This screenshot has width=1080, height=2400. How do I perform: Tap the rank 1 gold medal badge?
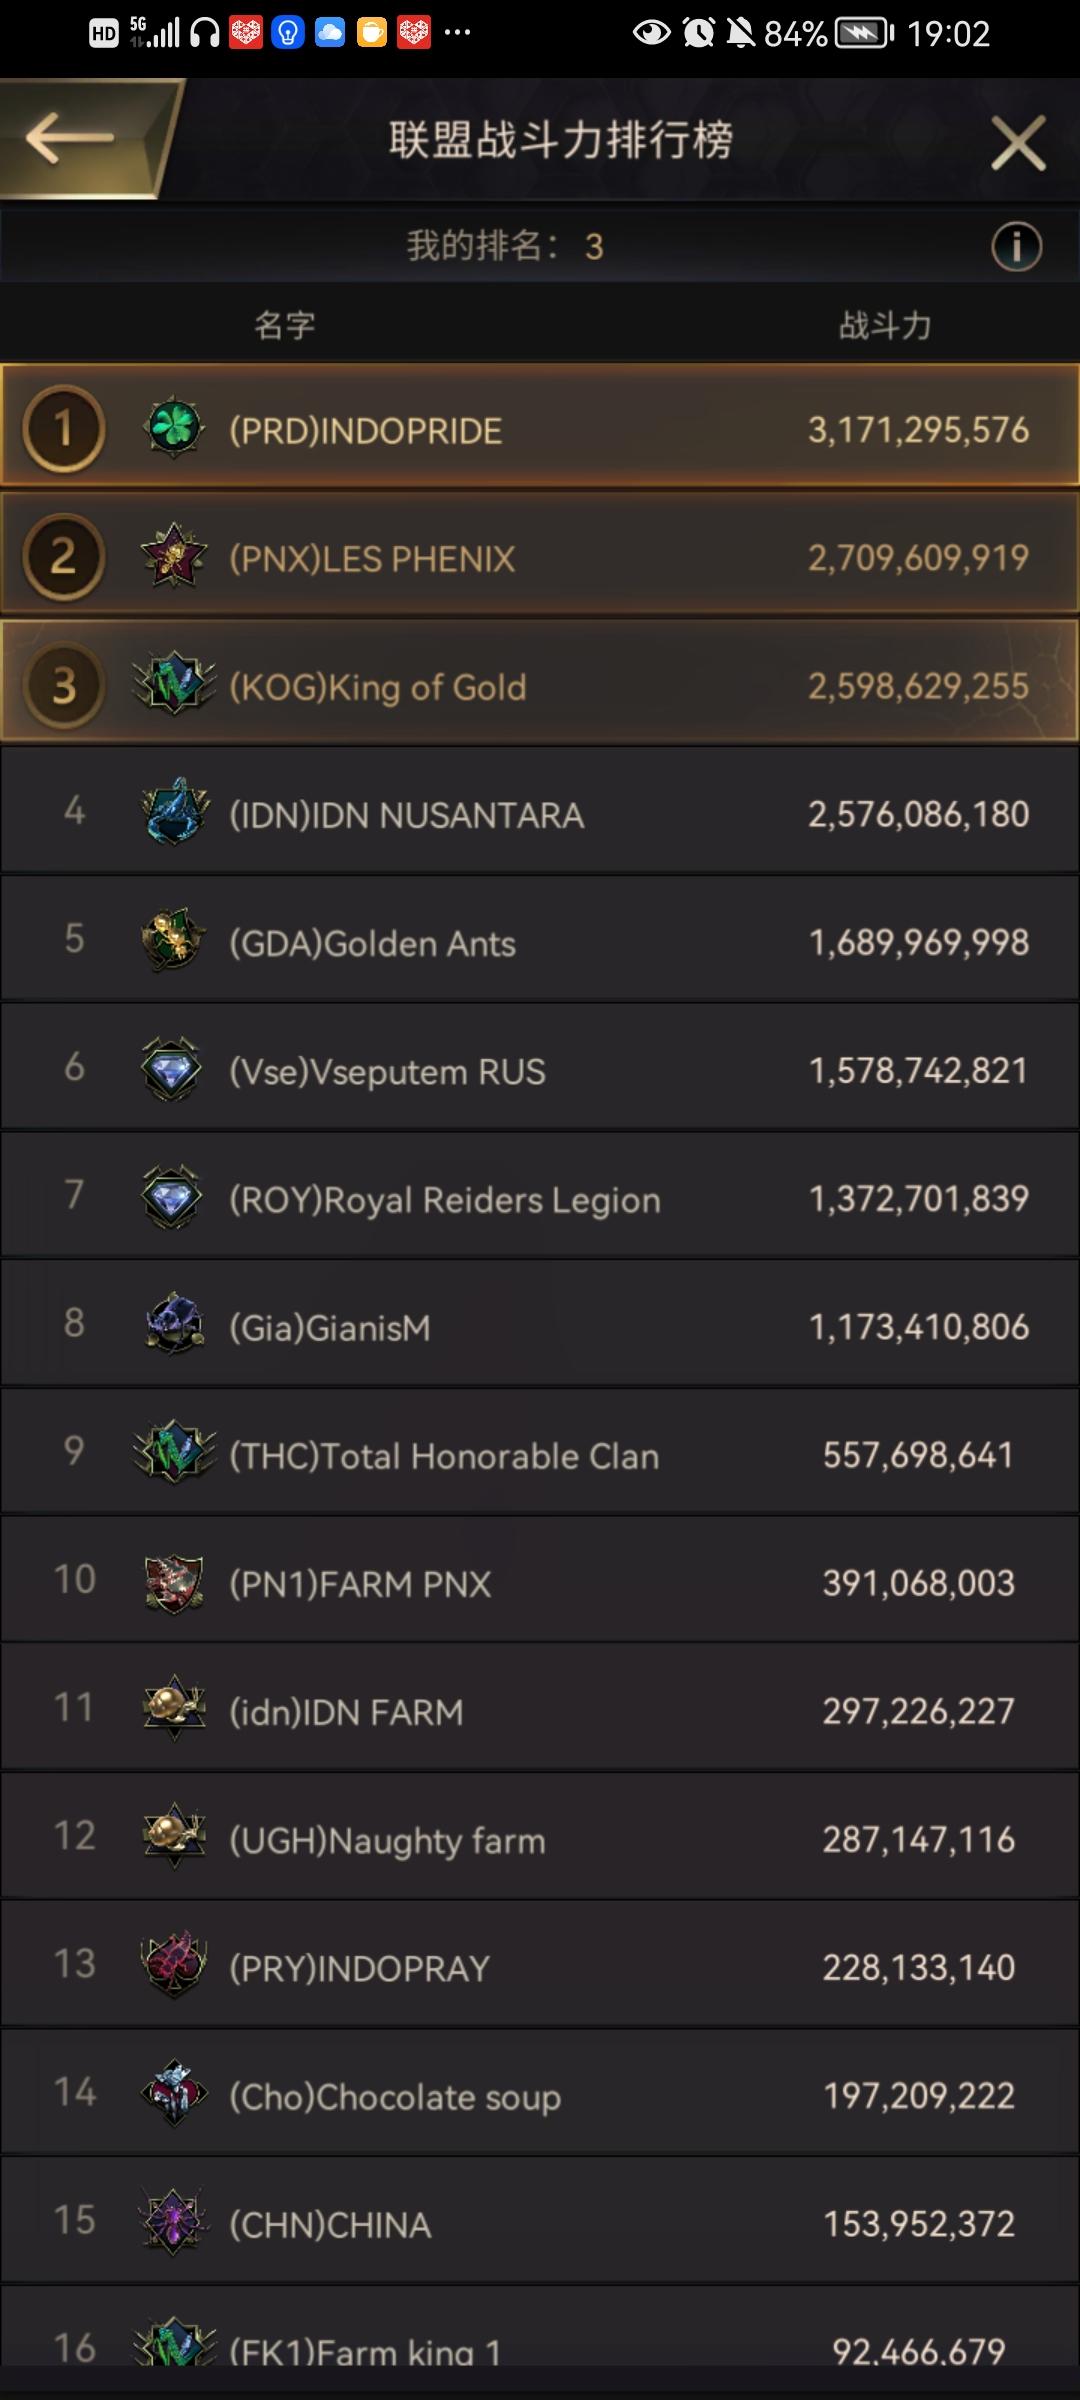[64, 428]
